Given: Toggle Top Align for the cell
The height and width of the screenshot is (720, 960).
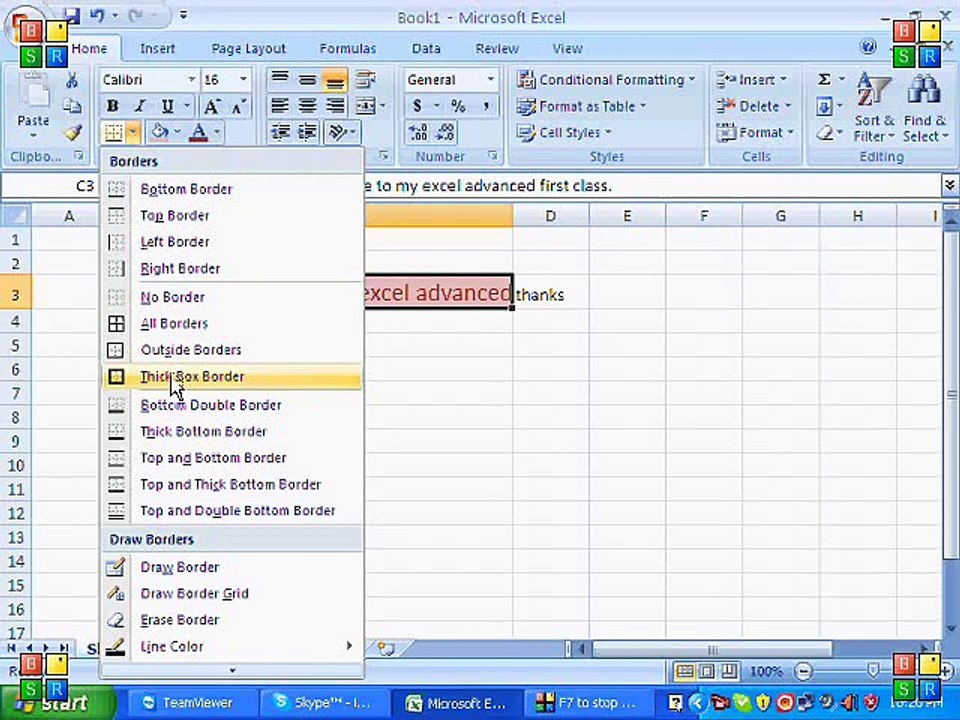Looking at the screenshot, I should 280,79.
